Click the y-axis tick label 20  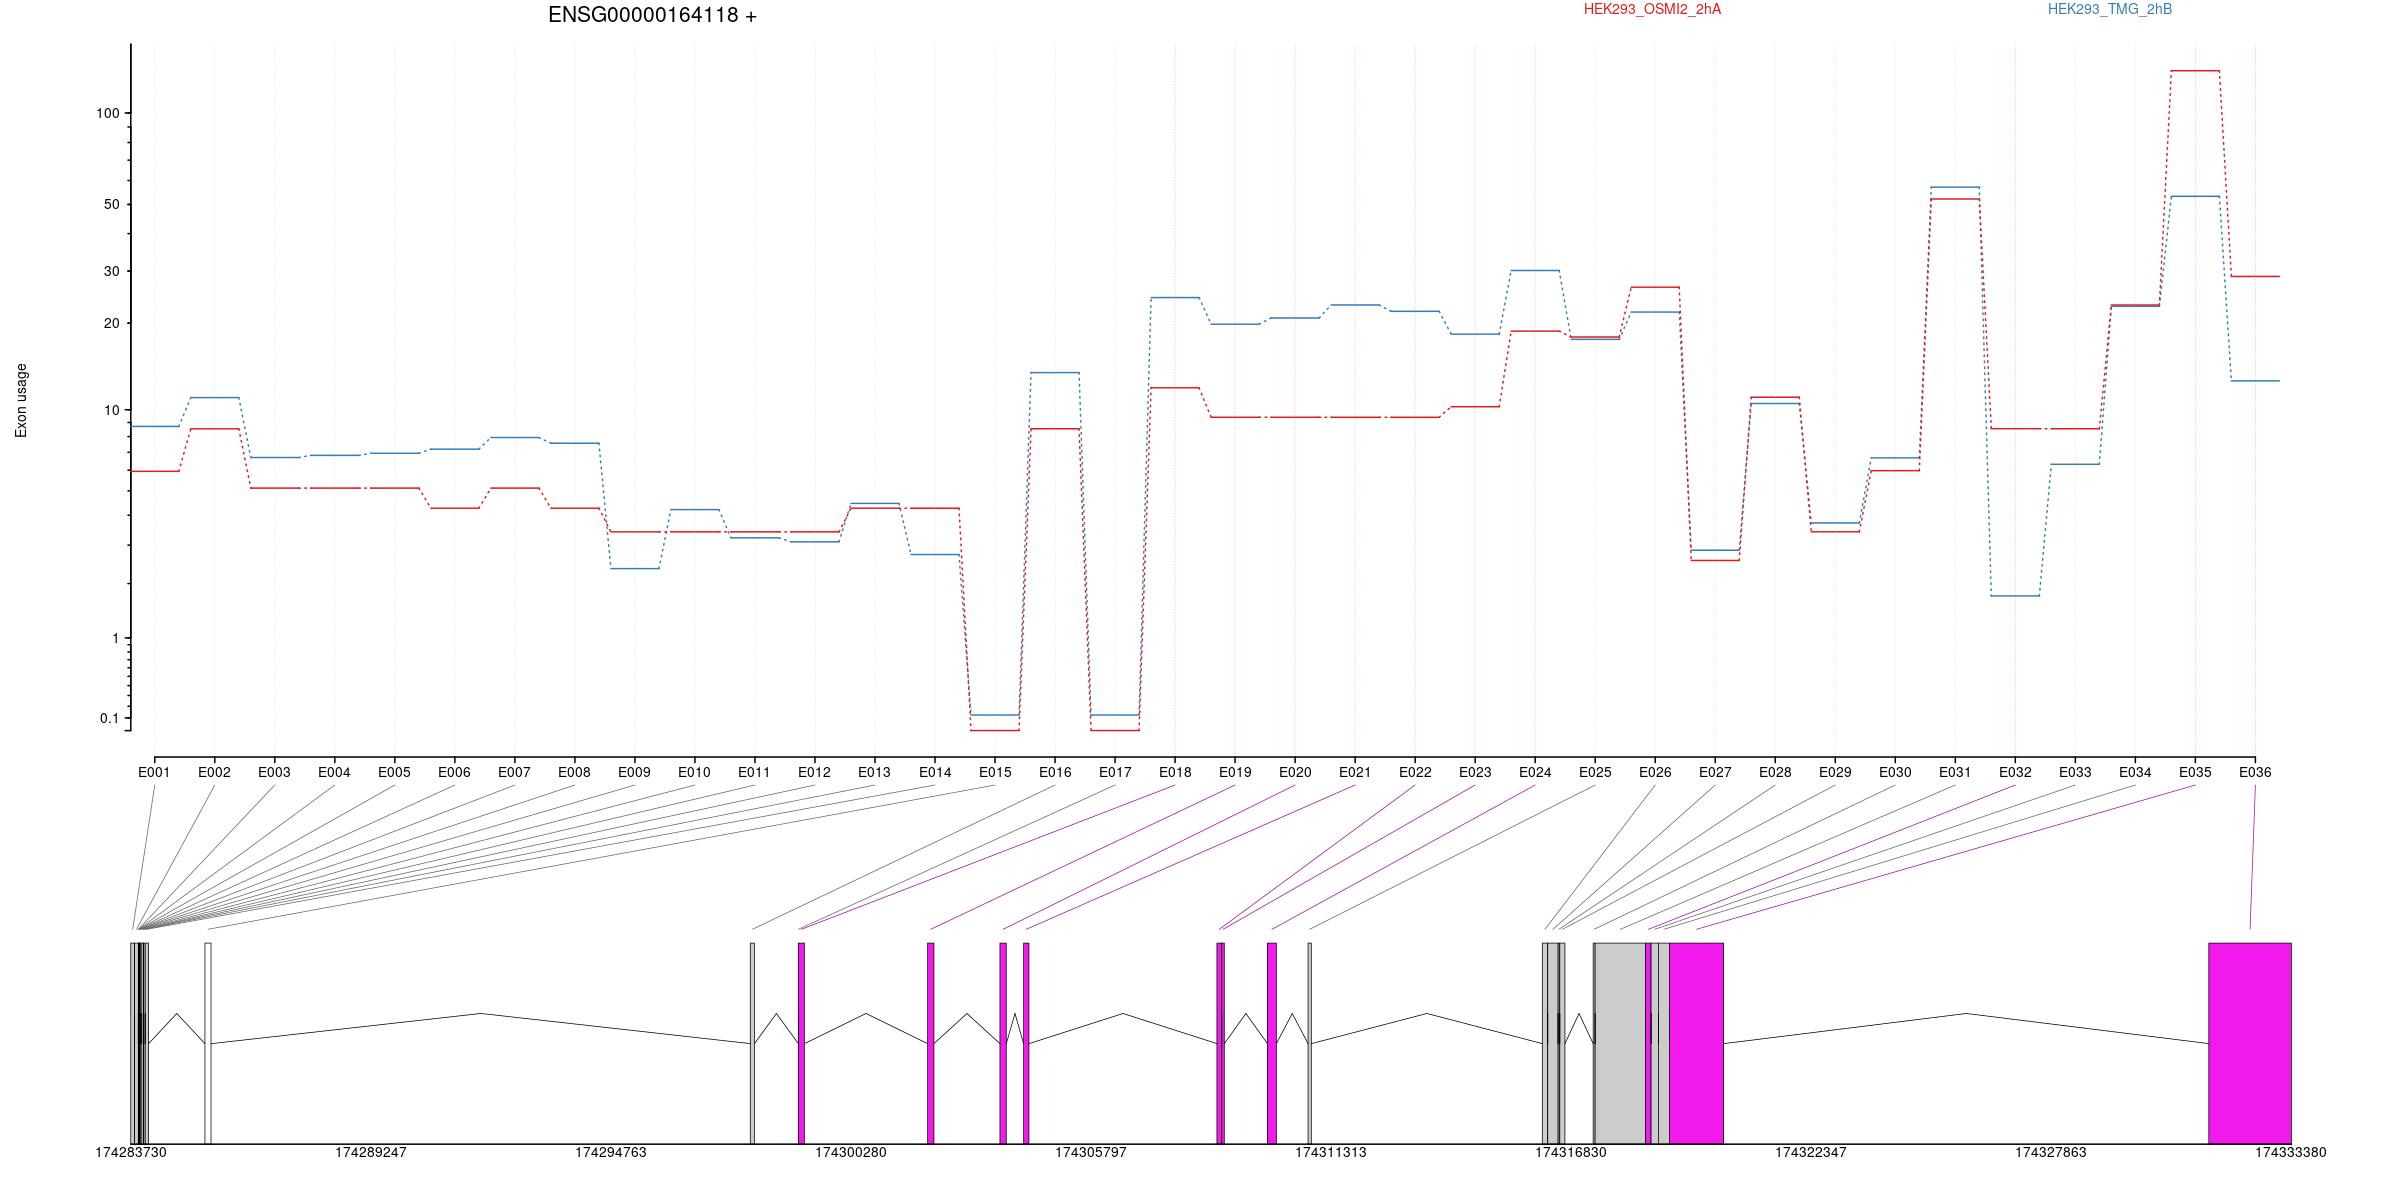(x=112, y=323)
